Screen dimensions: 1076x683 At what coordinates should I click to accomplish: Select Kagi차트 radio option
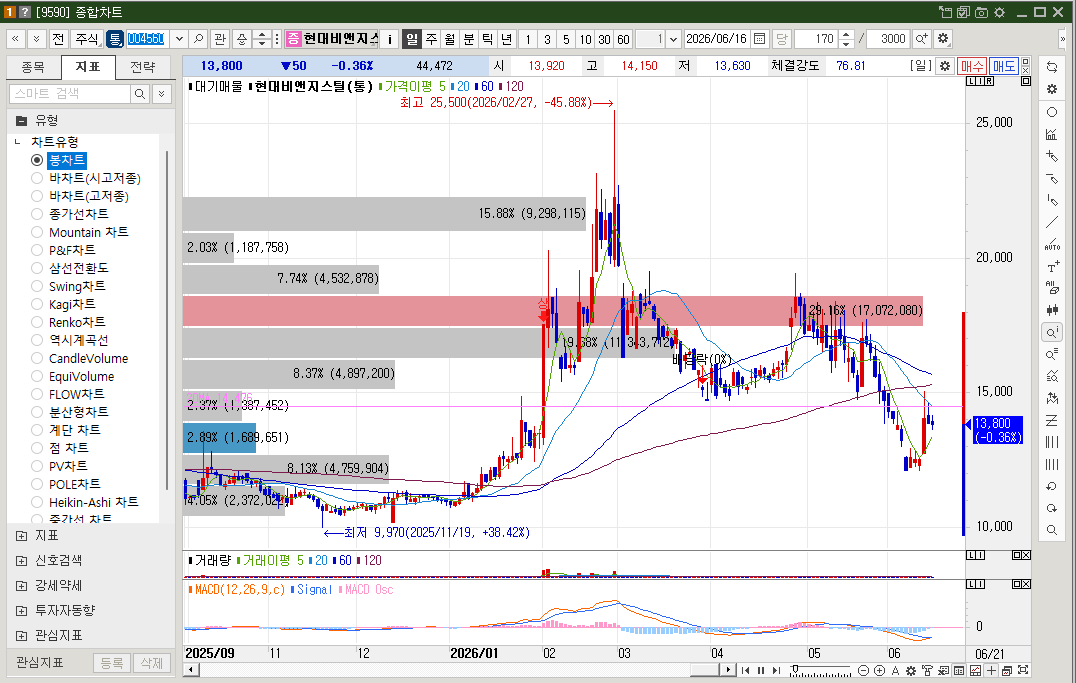37,304
